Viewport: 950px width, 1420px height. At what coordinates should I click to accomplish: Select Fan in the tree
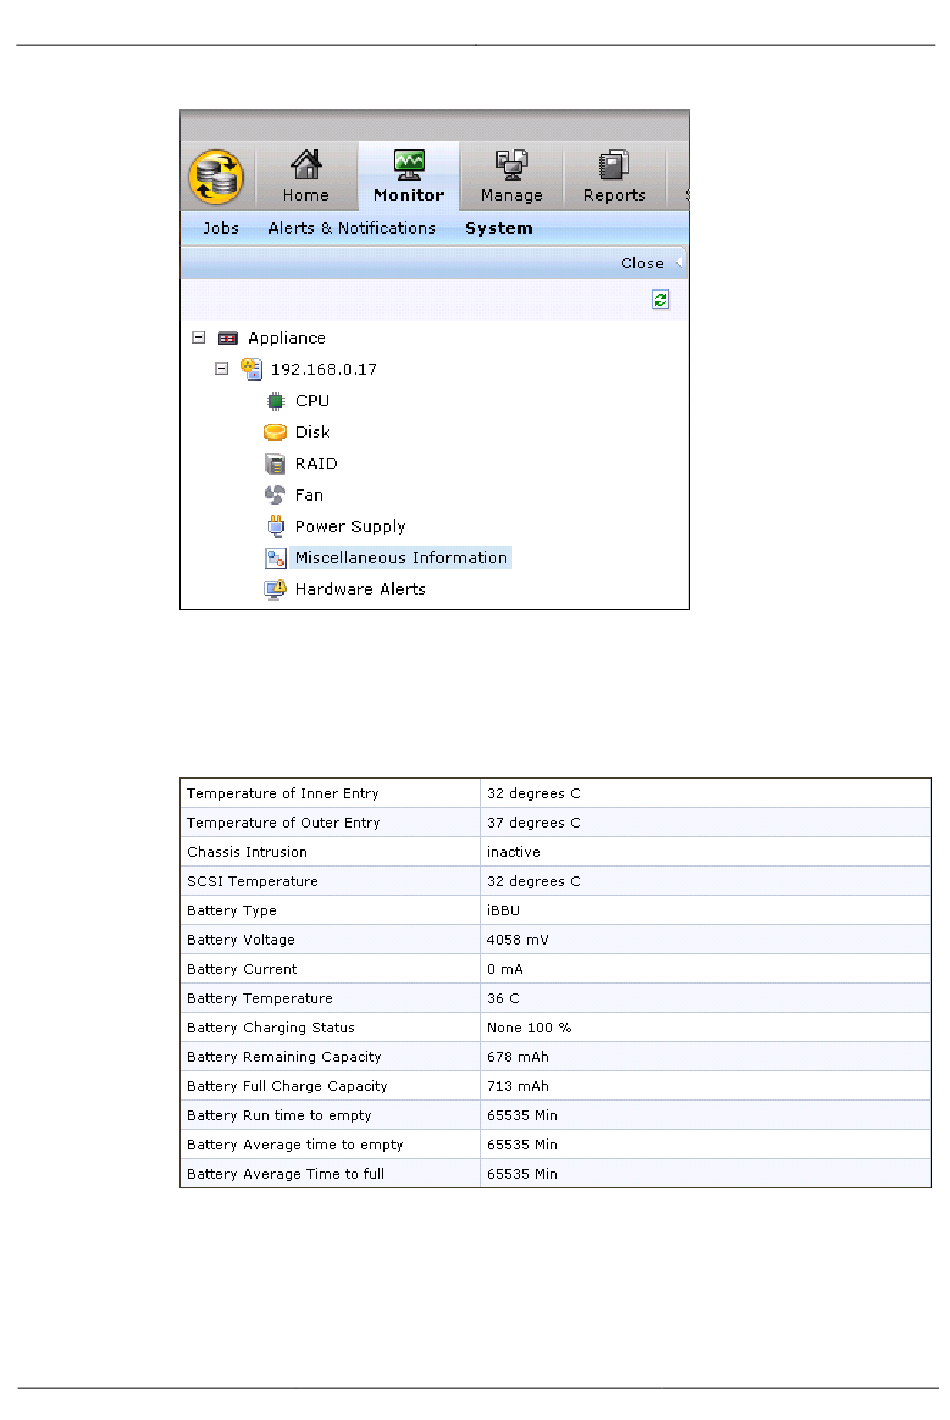(x=309, y=495)
